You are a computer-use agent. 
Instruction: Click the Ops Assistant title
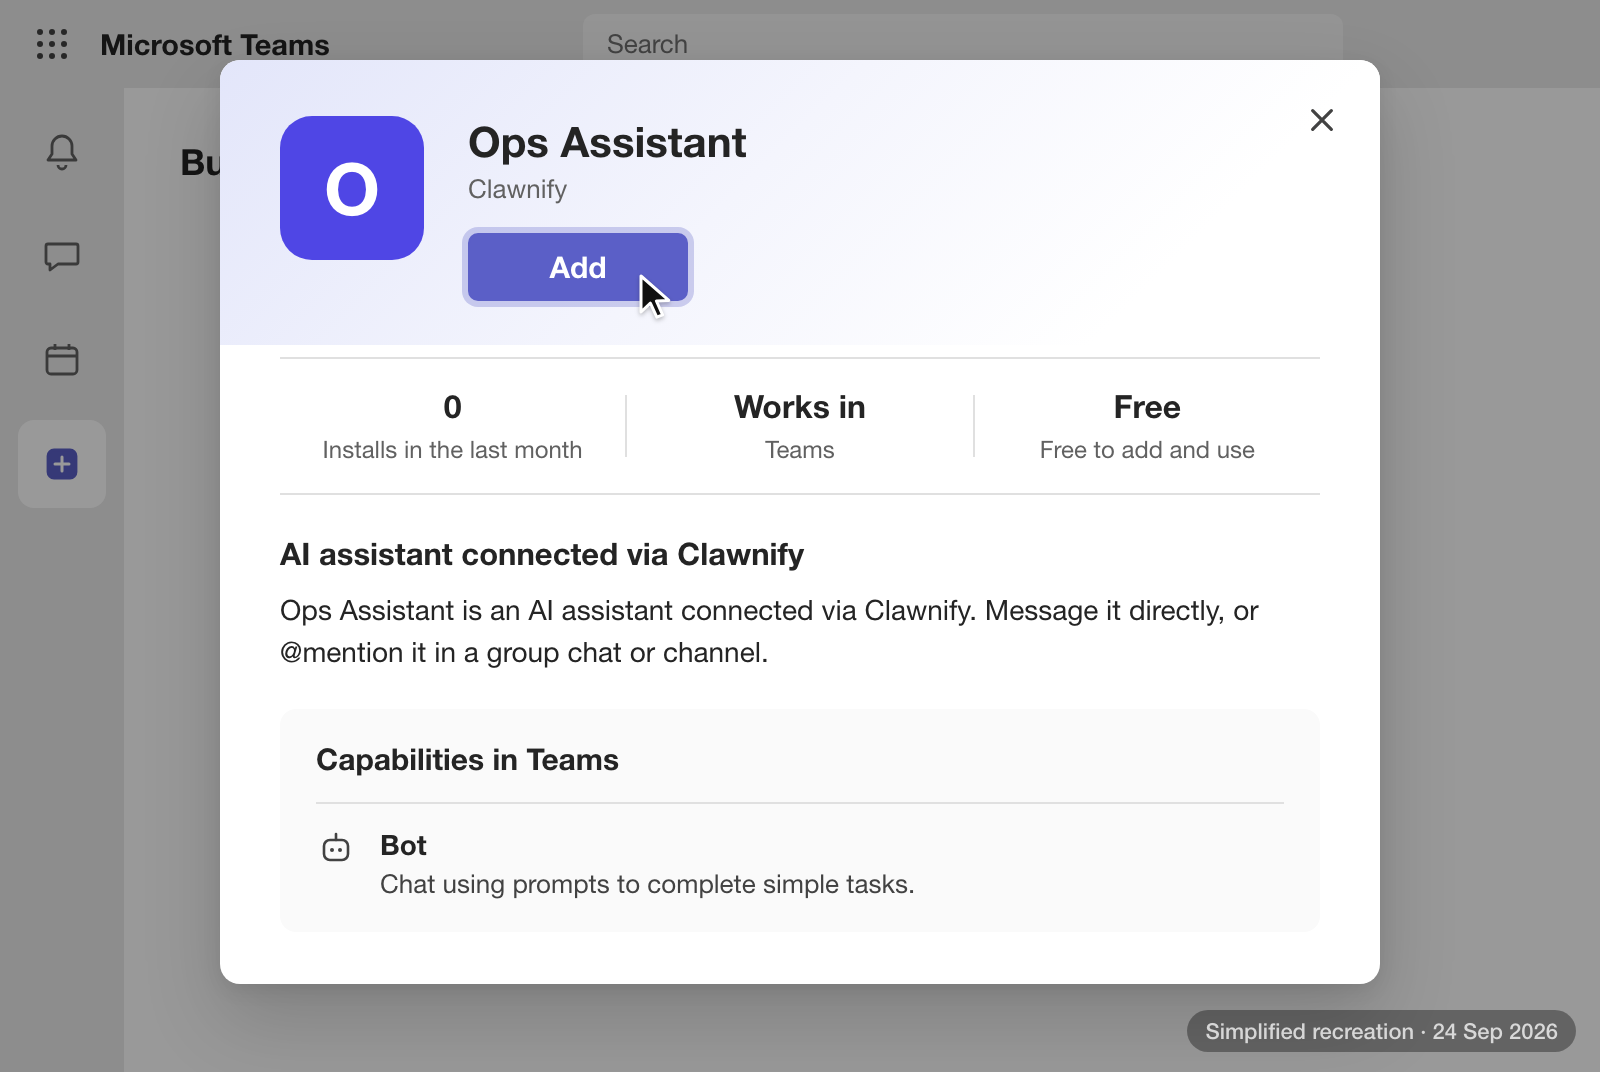(x=607, y=143)
